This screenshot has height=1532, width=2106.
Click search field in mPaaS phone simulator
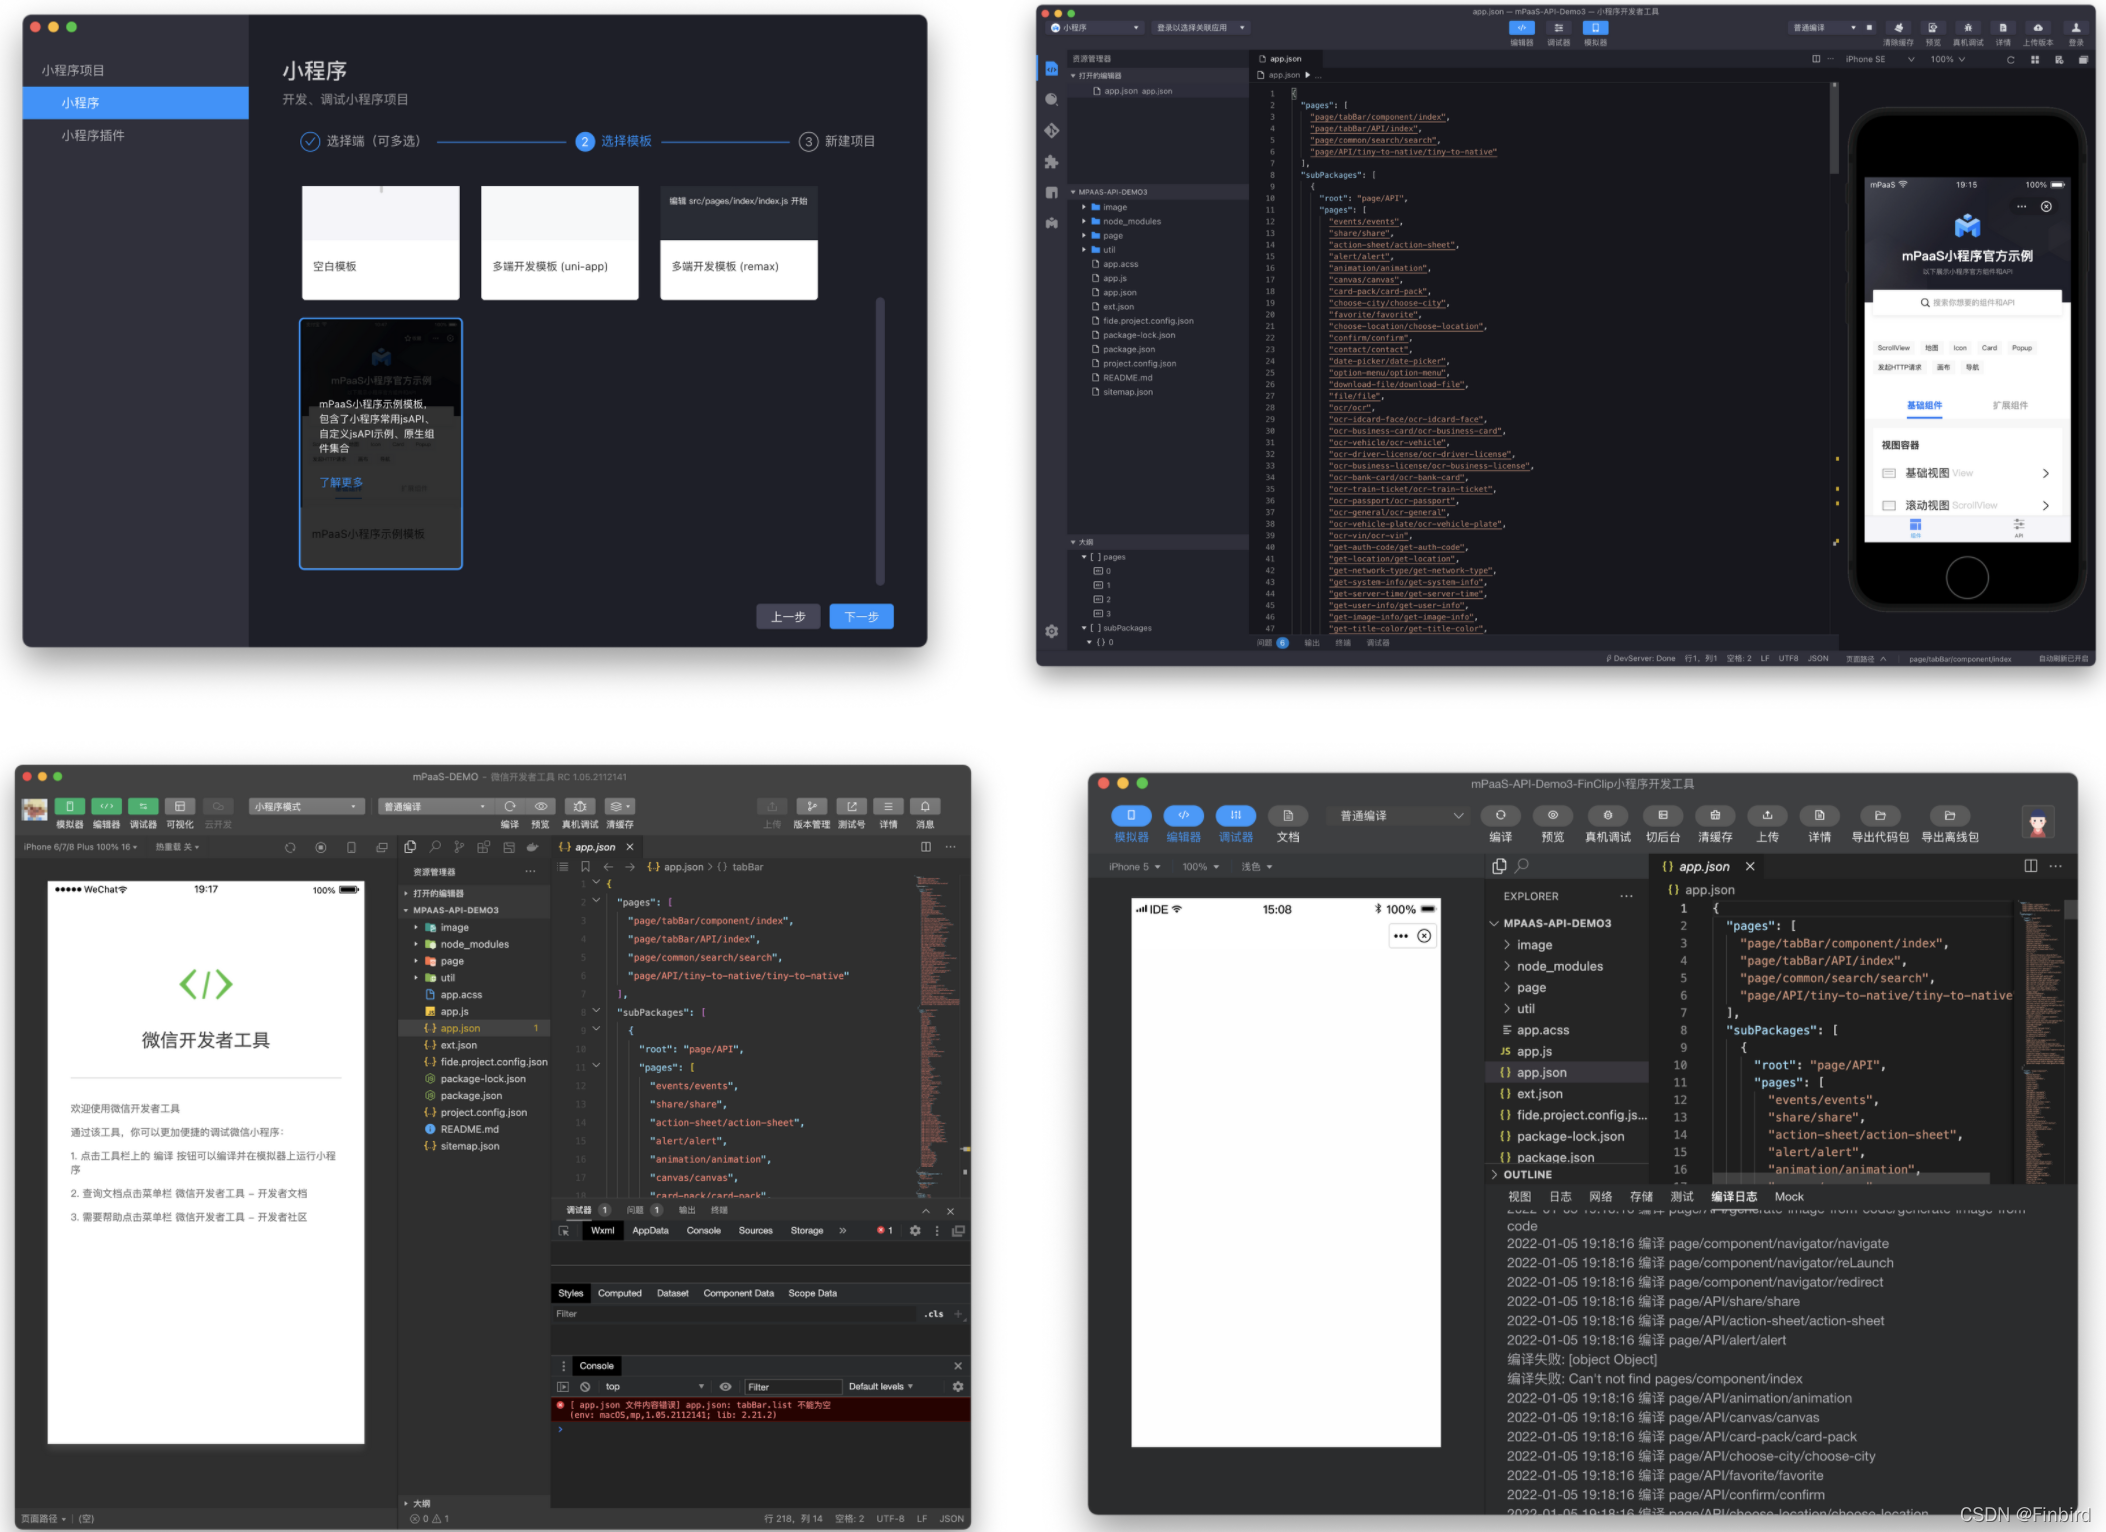(1967, 302)
